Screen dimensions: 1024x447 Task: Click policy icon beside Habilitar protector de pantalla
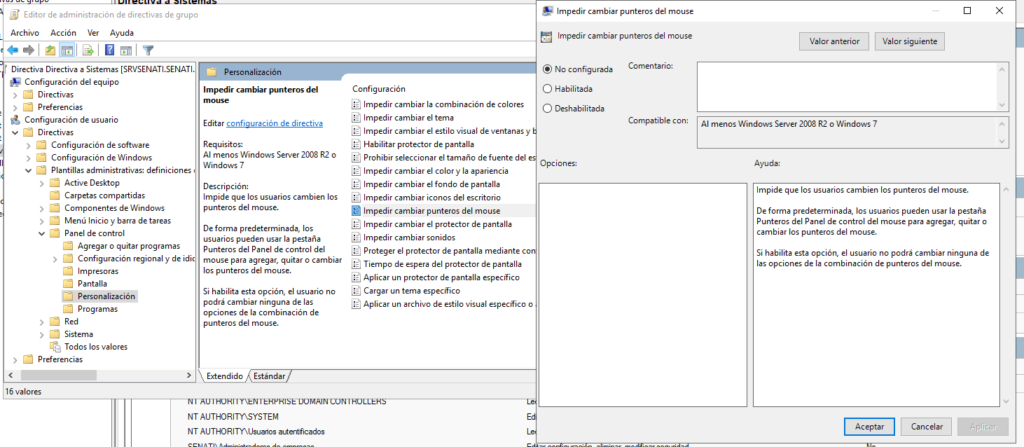click(x=356, y=144)
